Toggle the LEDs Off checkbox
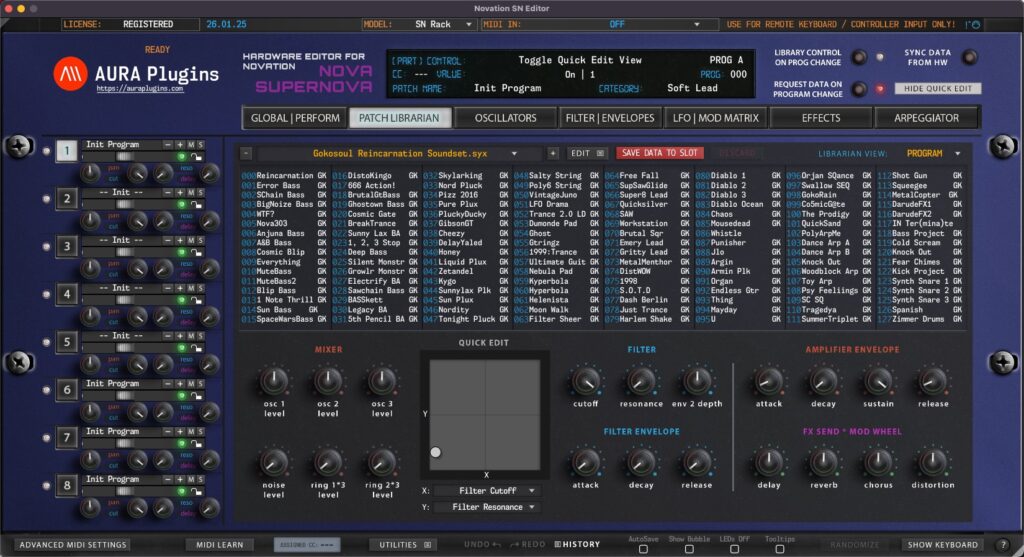This screenshot has height=557, width=1024. coord(735,549)
